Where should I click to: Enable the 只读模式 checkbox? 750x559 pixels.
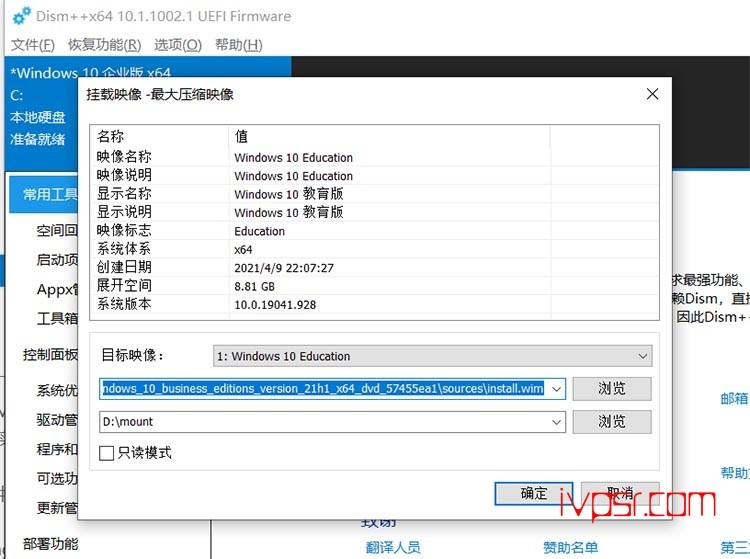[x=106, y=453]
